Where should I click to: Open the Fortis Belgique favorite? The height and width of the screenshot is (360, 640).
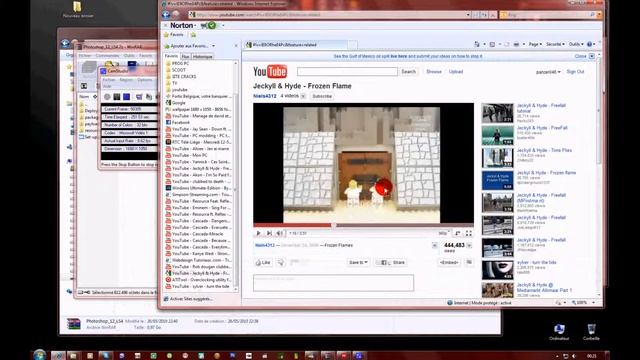[x=198, y=96]
